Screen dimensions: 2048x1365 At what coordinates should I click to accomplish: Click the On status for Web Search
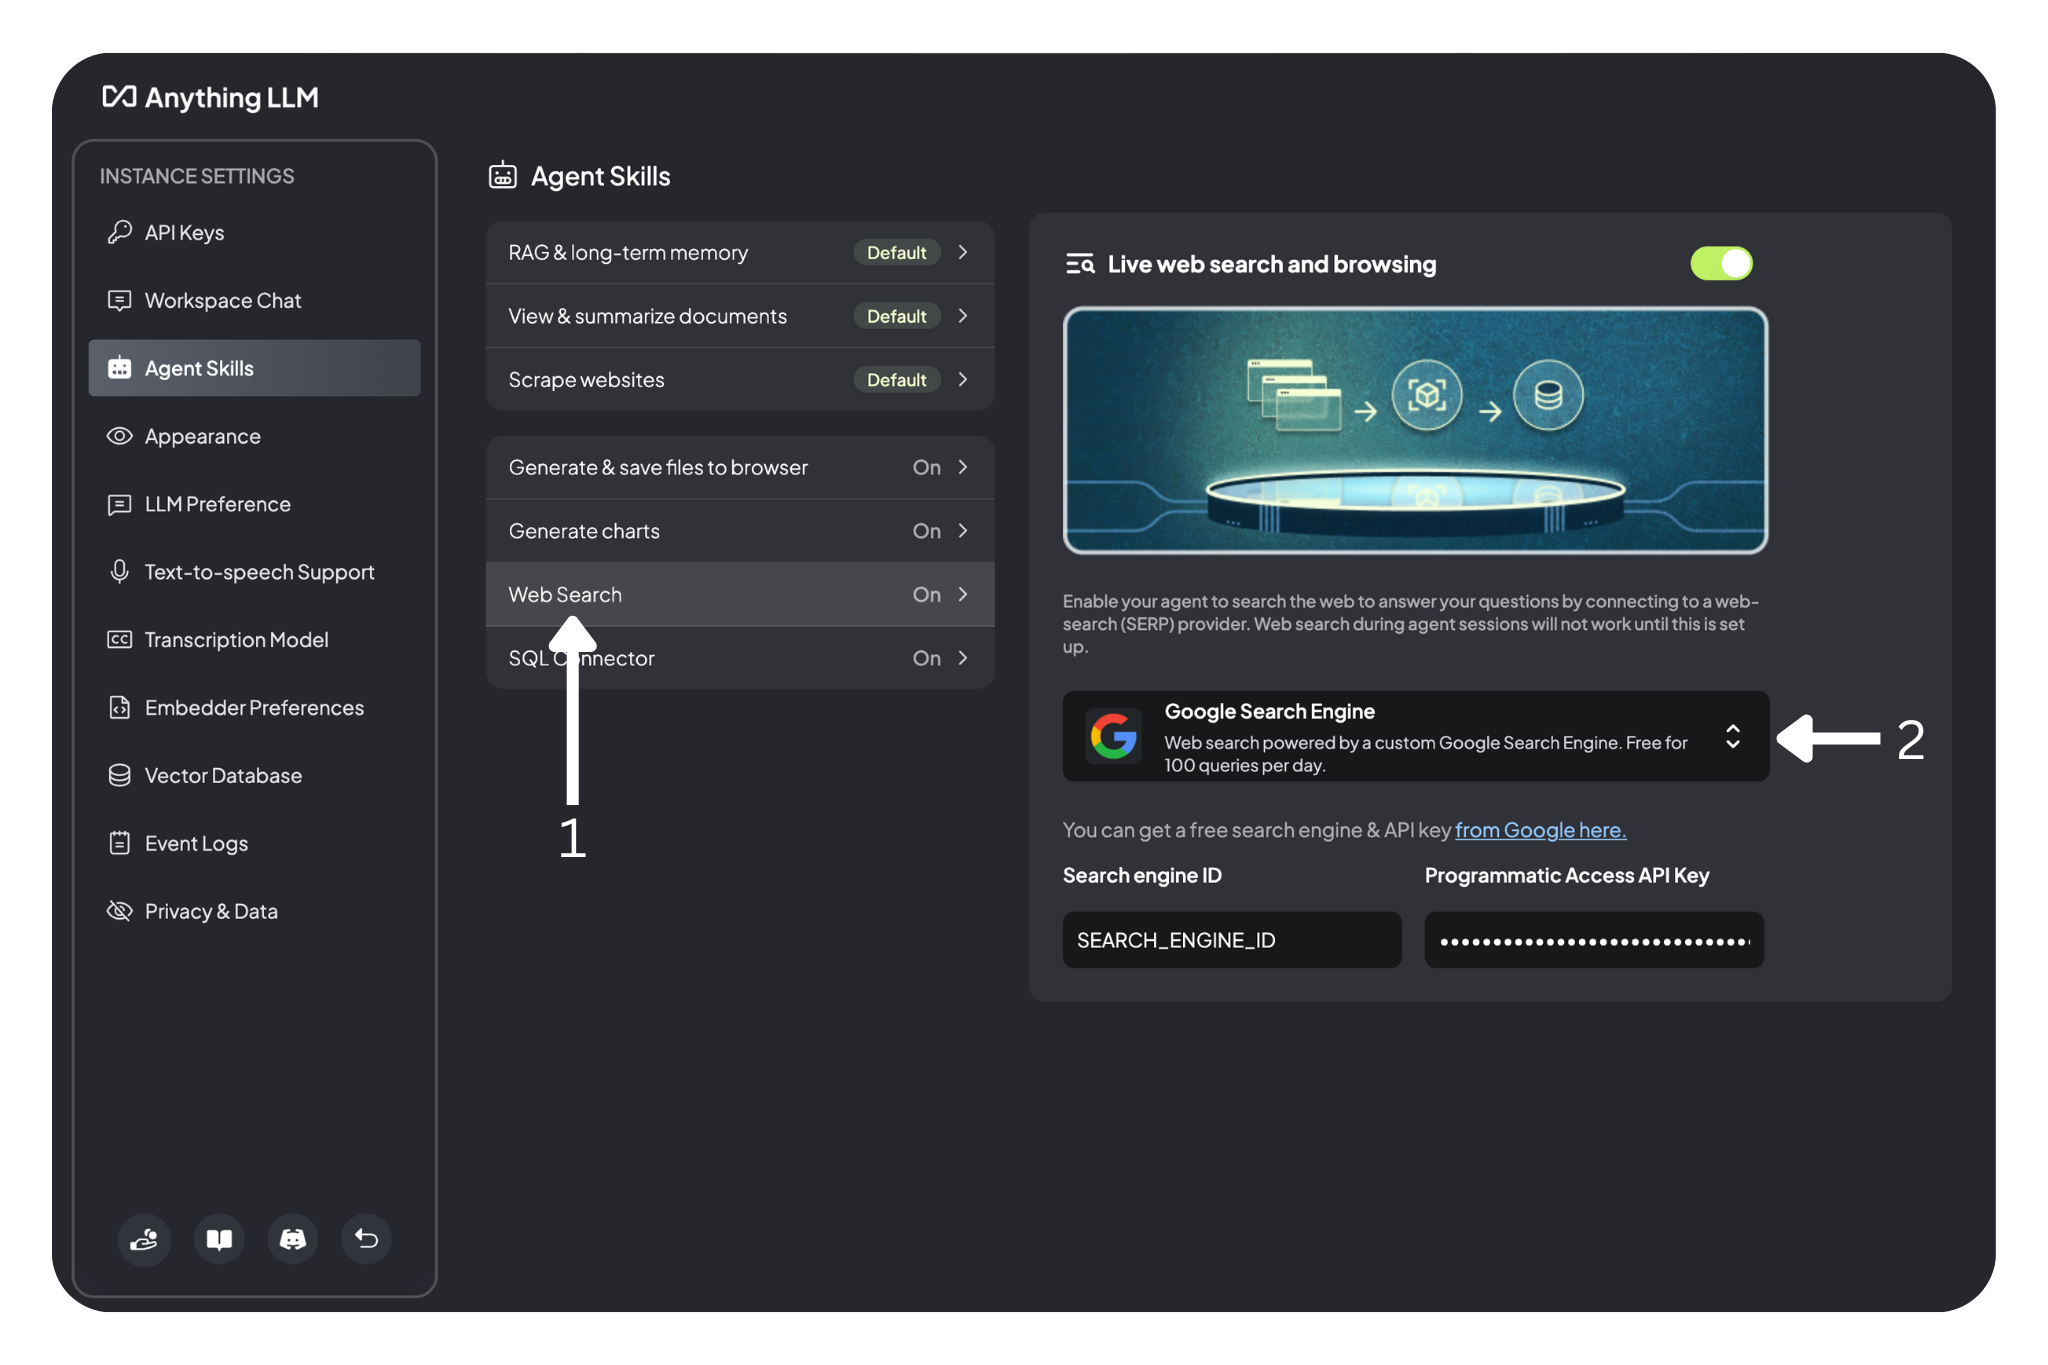pyautogui.click(x=926, y=594)
